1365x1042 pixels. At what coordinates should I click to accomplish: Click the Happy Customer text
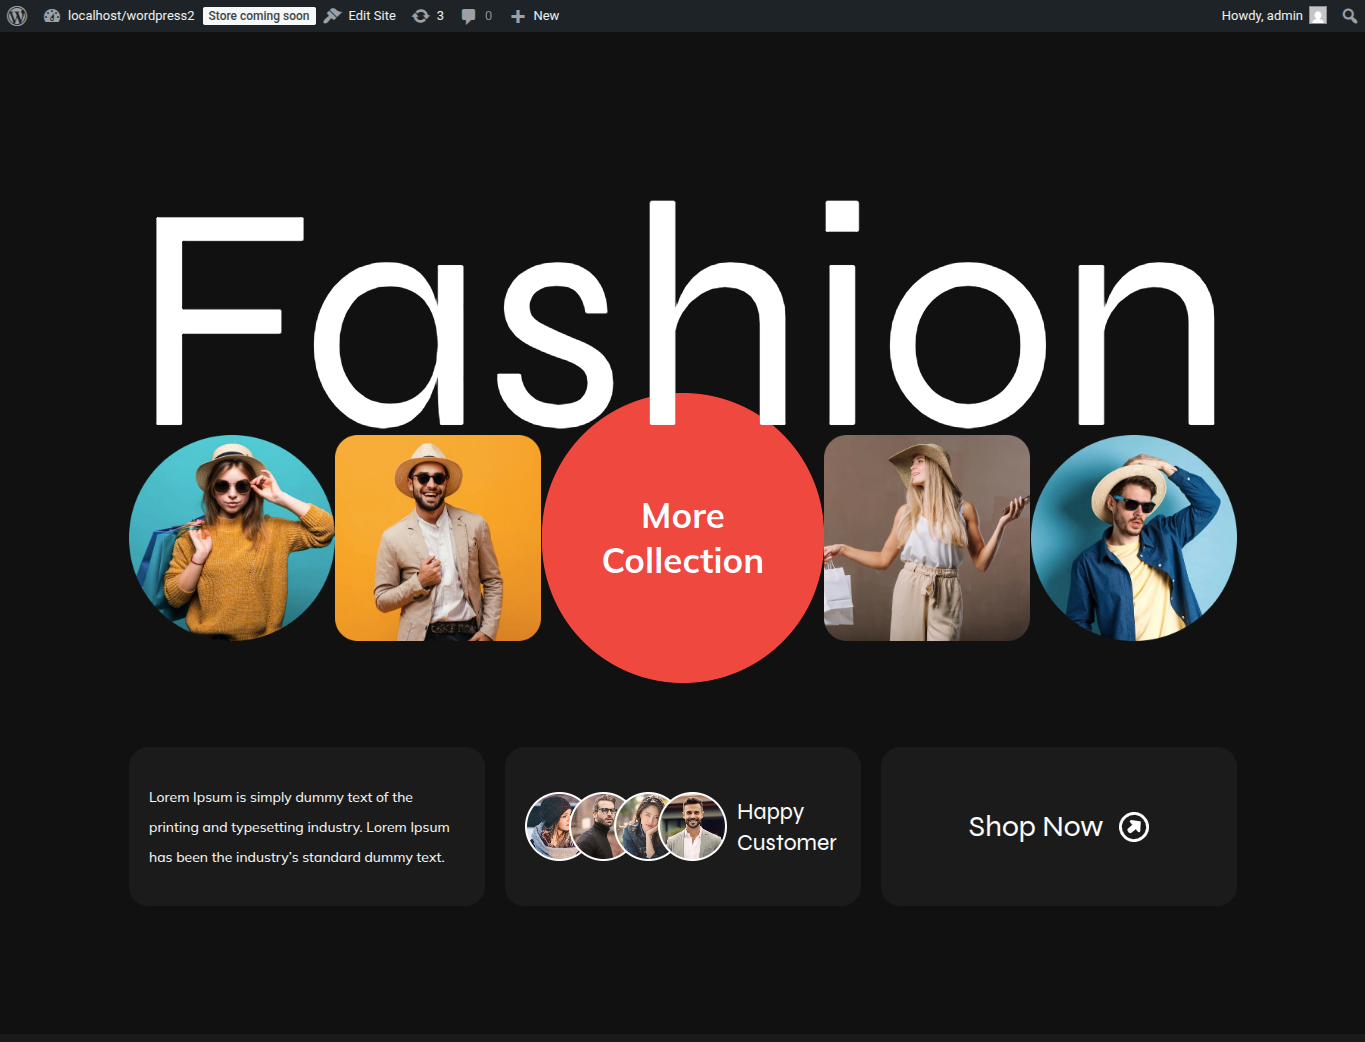click(787, 827)
